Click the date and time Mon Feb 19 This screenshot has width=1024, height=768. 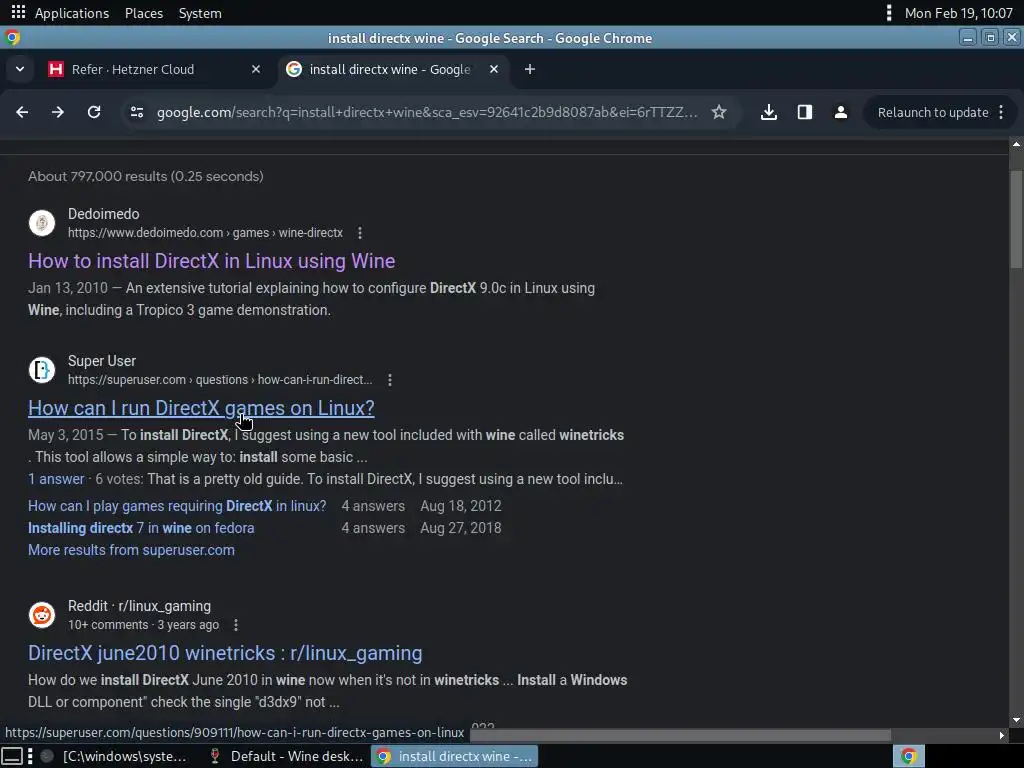958,13
